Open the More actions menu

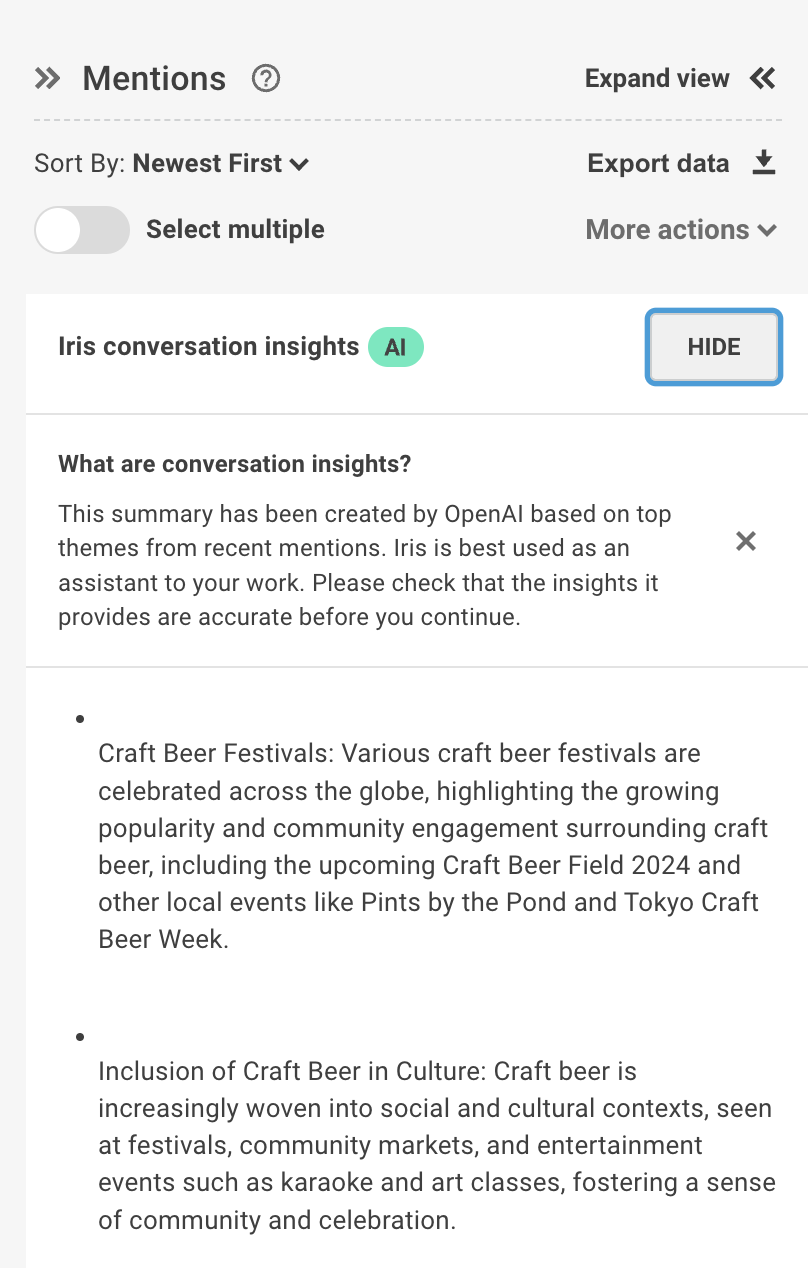click(681, 230)
